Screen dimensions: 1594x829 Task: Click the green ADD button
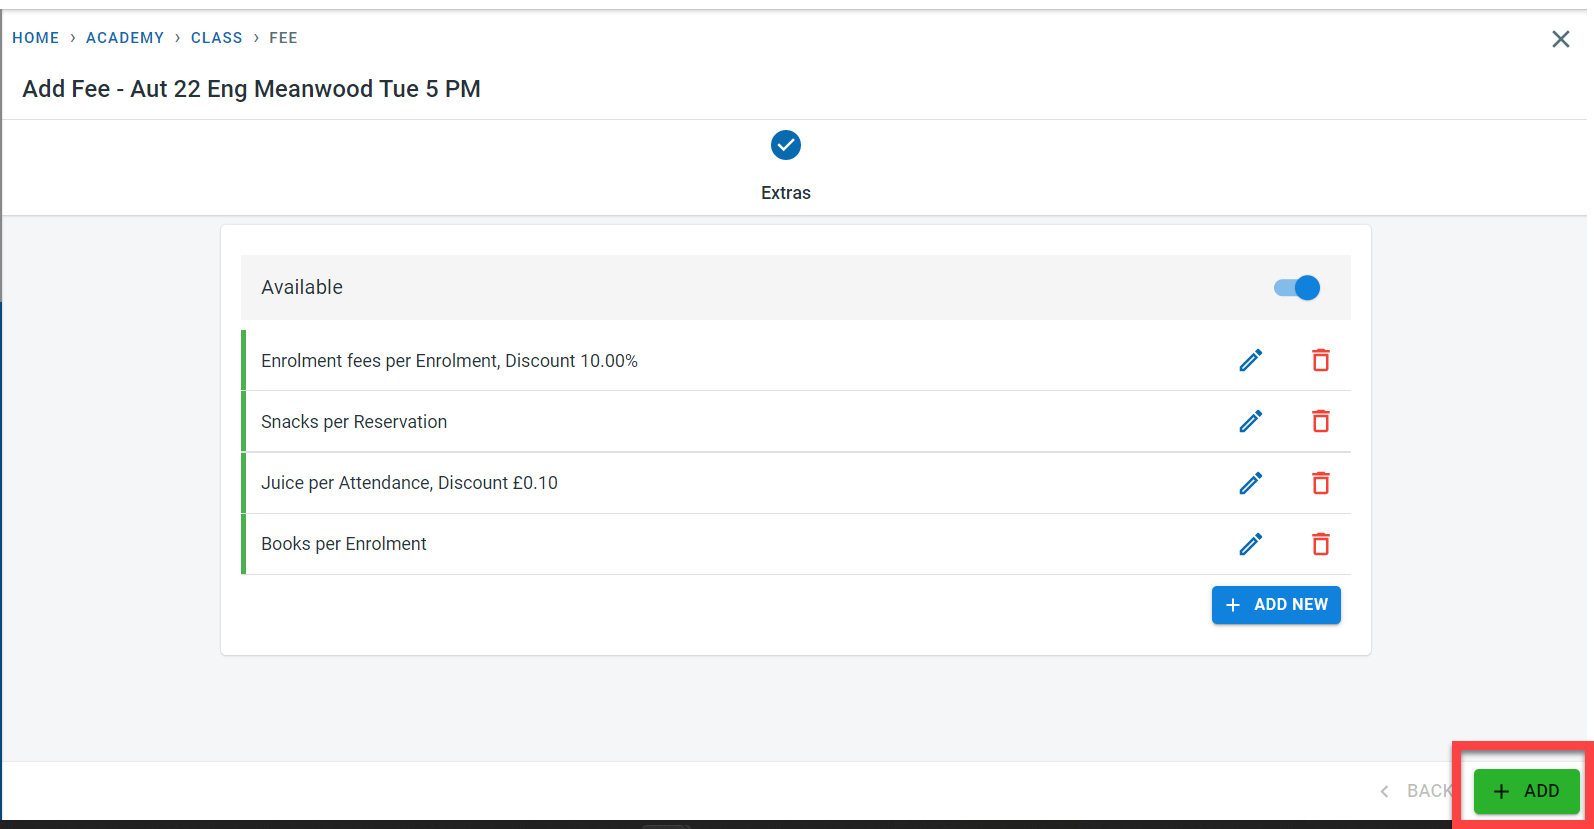(1526, 791)
